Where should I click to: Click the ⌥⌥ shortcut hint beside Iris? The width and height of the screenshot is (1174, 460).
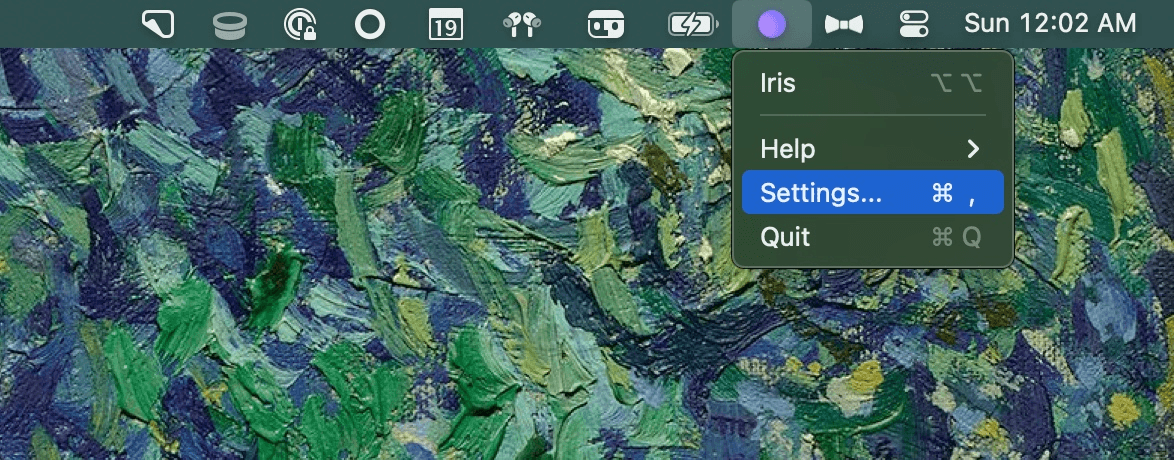(x=956, y=82)
